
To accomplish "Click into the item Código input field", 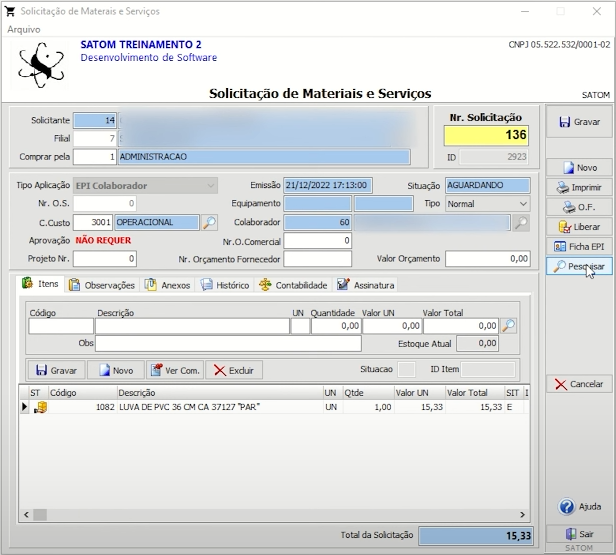I will (61, 326).
